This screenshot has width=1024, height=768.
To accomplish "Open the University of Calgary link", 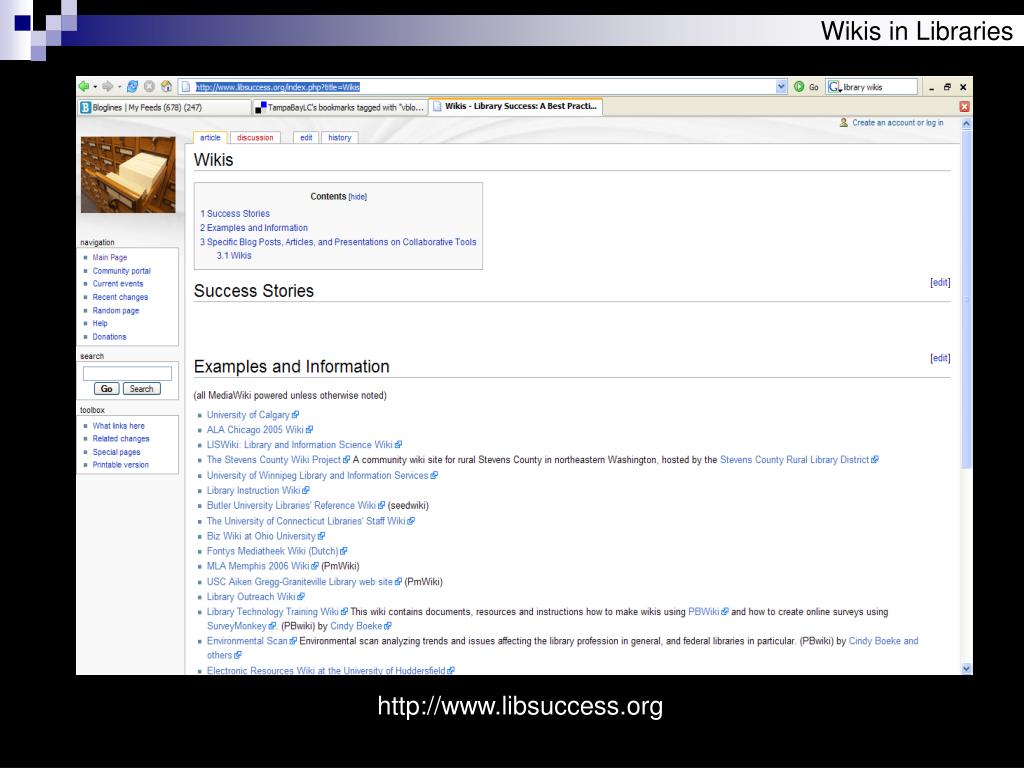I will point(248,415).
